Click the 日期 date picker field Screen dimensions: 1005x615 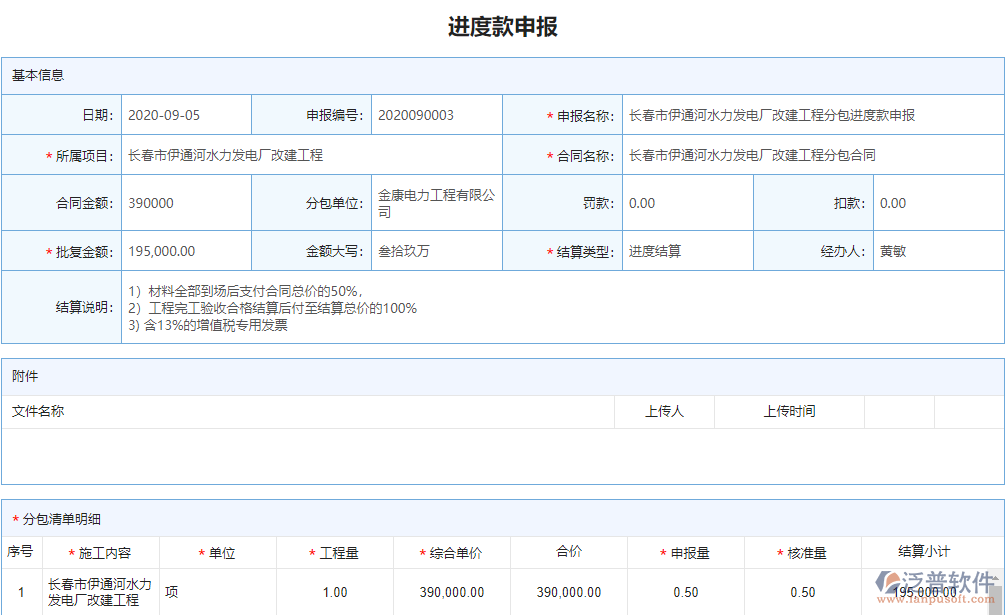(x=186, y=114)
